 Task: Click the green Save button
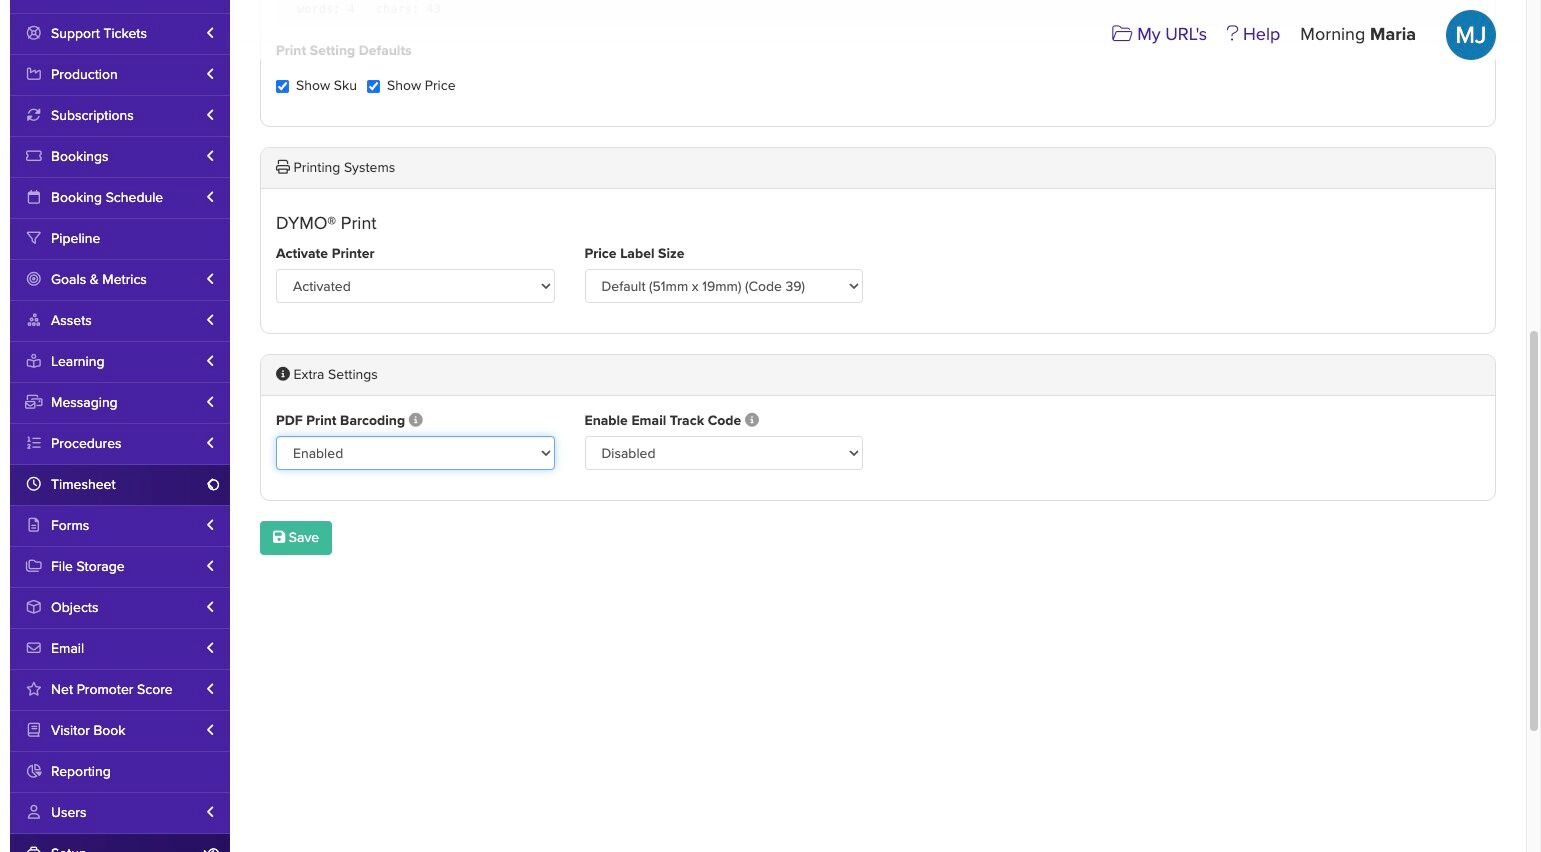[x=296, y=538]
